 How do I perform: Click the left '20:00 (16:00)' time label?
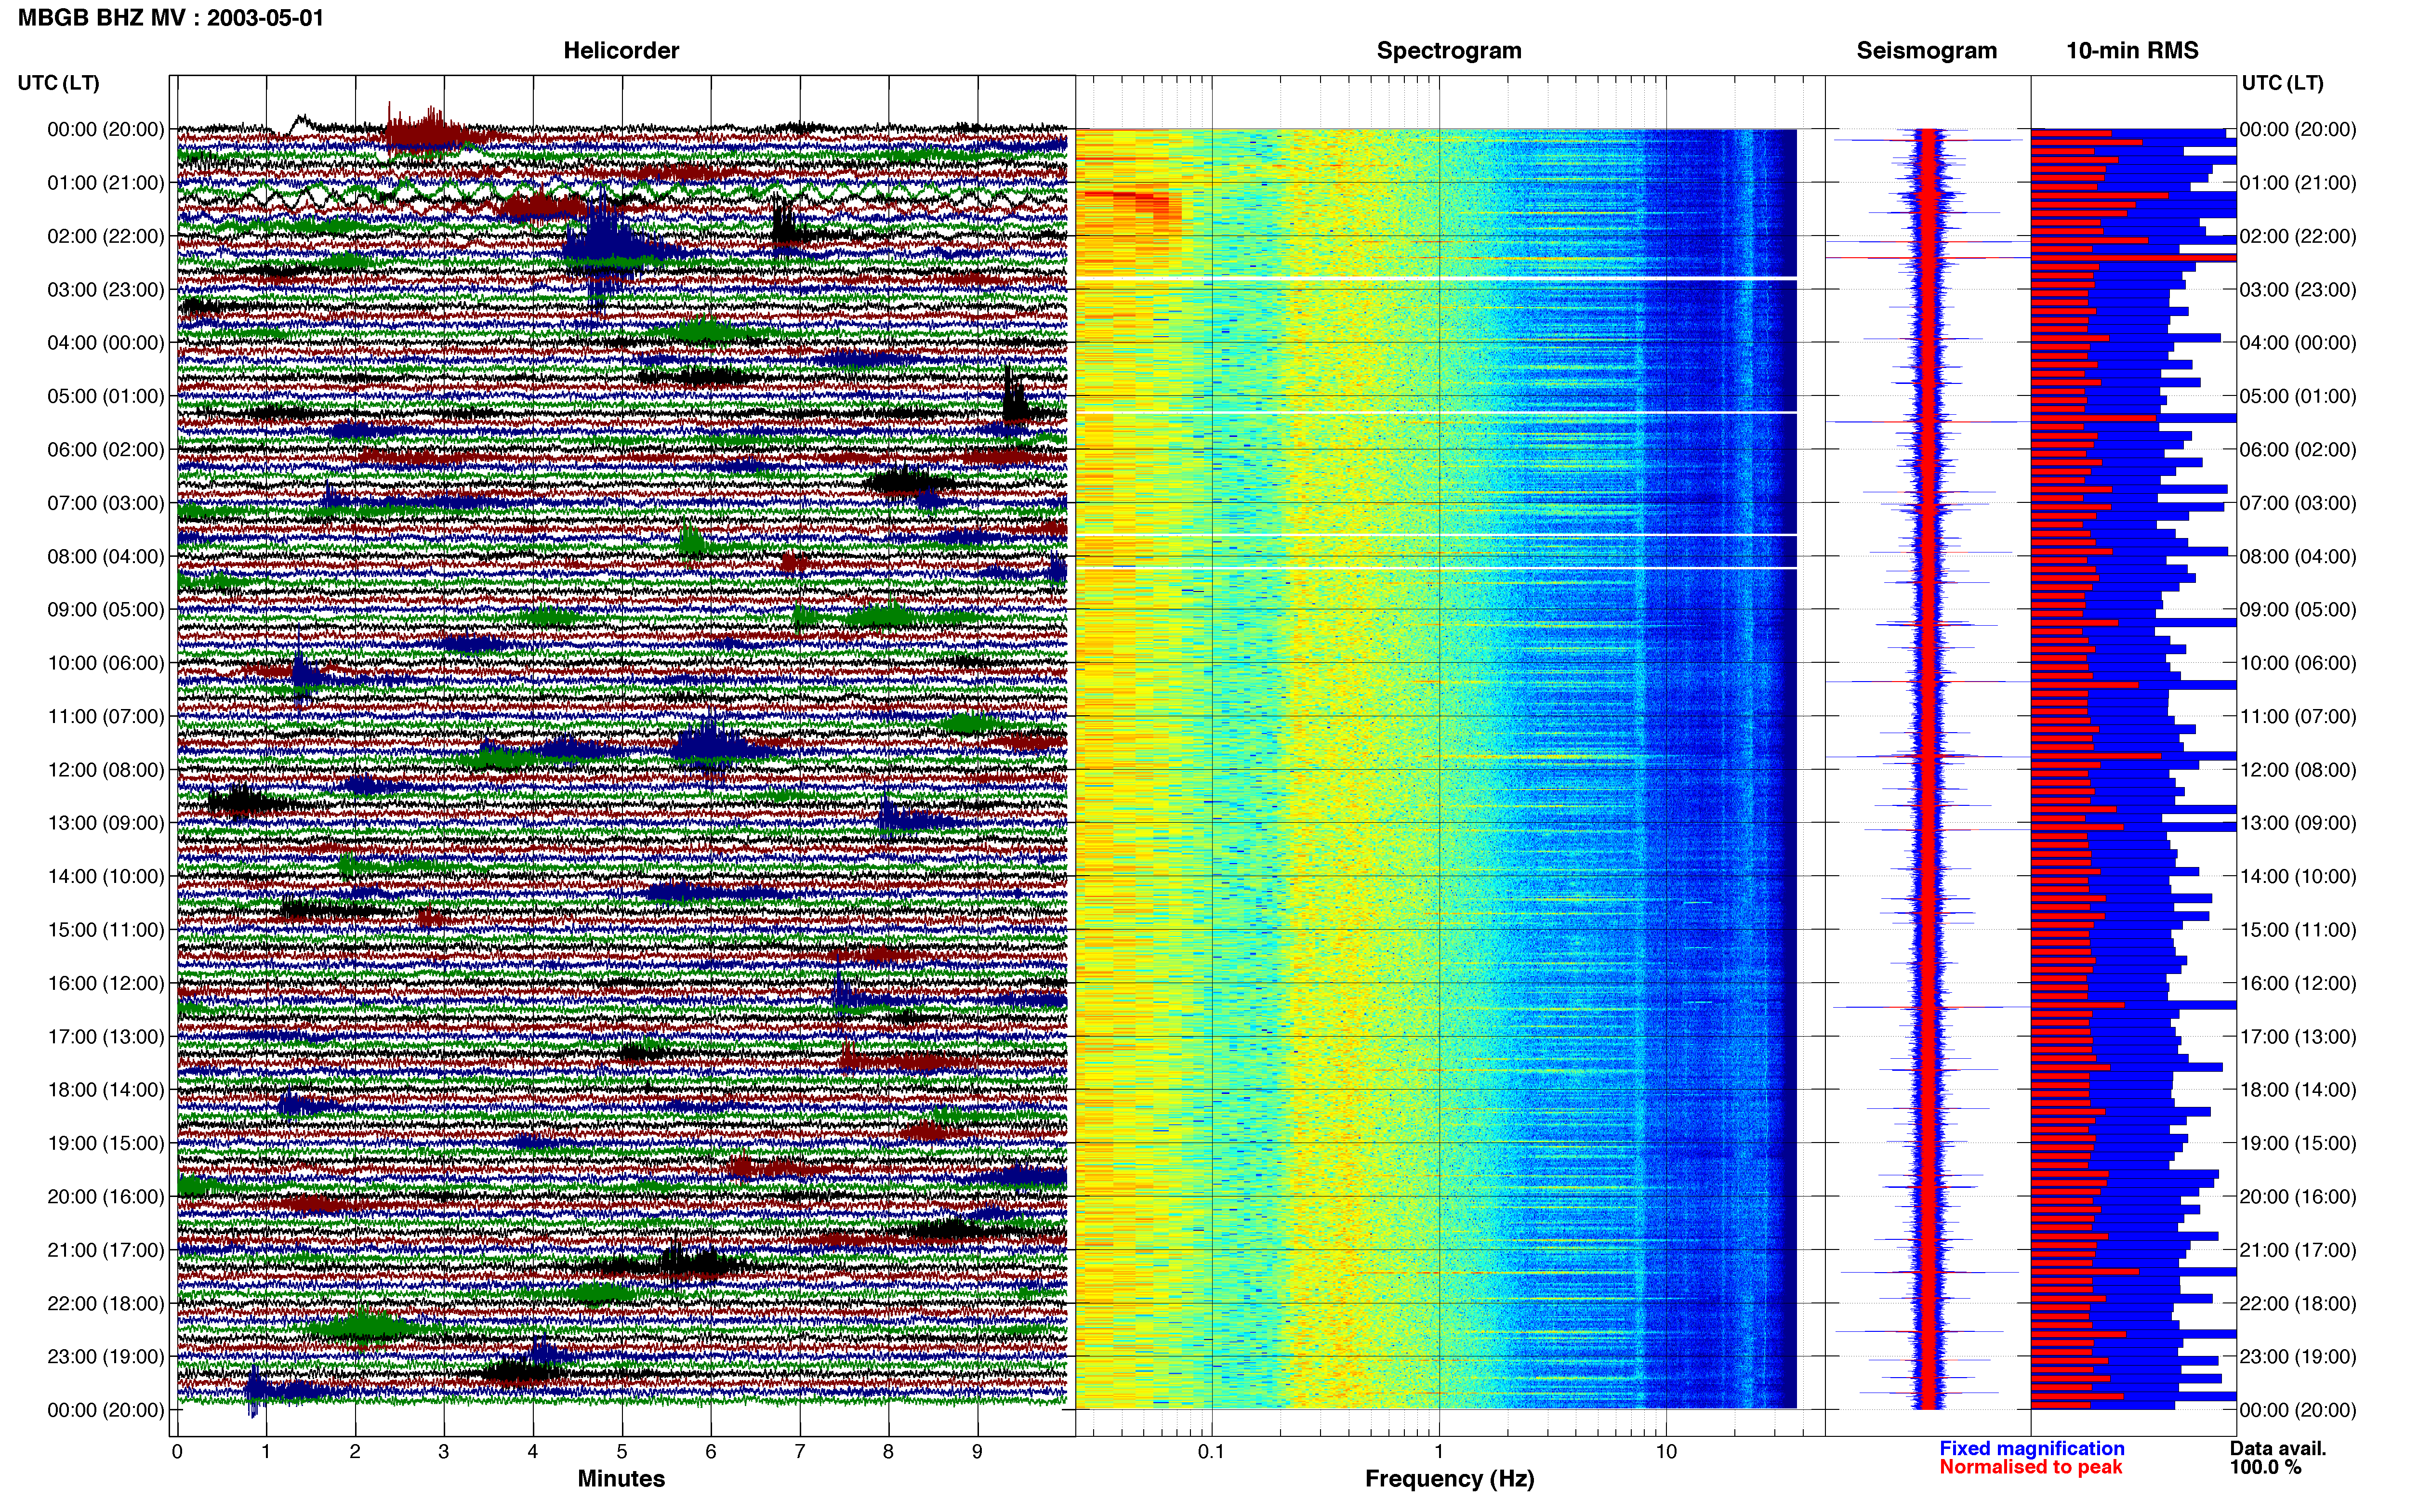(106, 1197)
